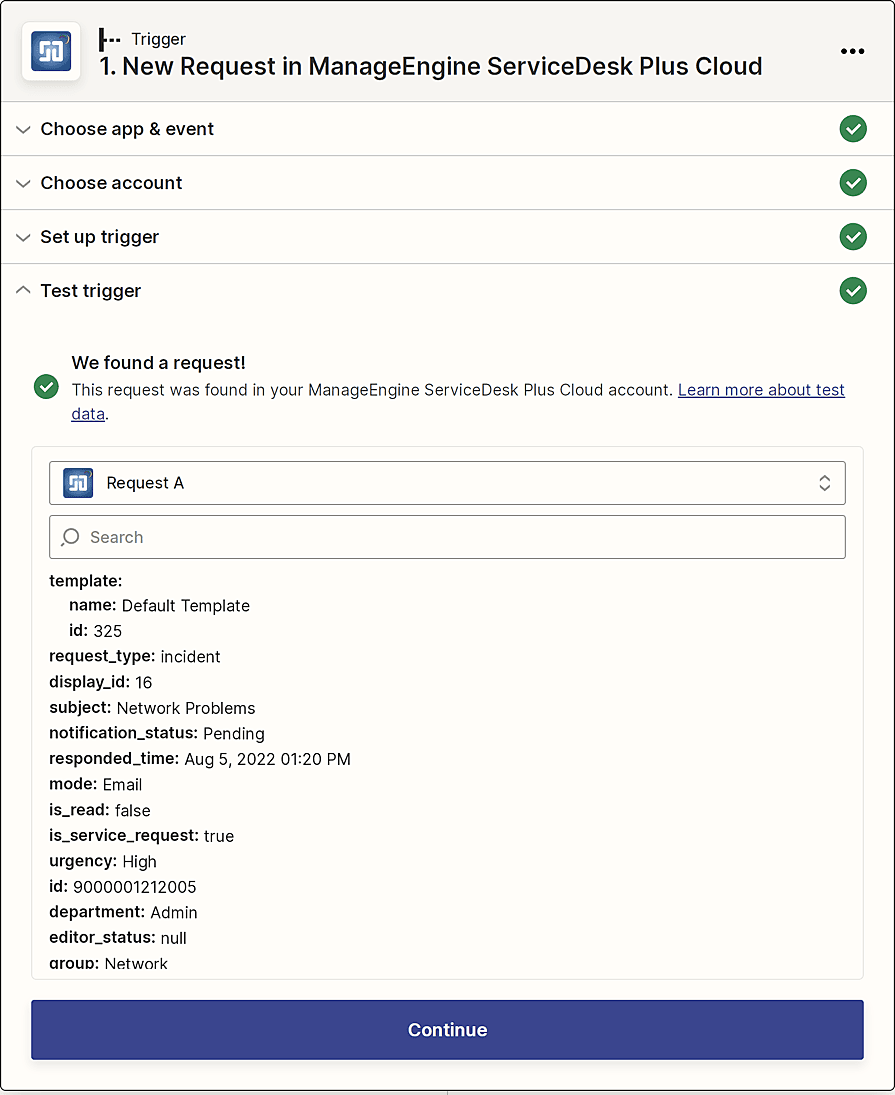Focus the Search input field
895x1095 pixels.
click(x=460, y=537)
